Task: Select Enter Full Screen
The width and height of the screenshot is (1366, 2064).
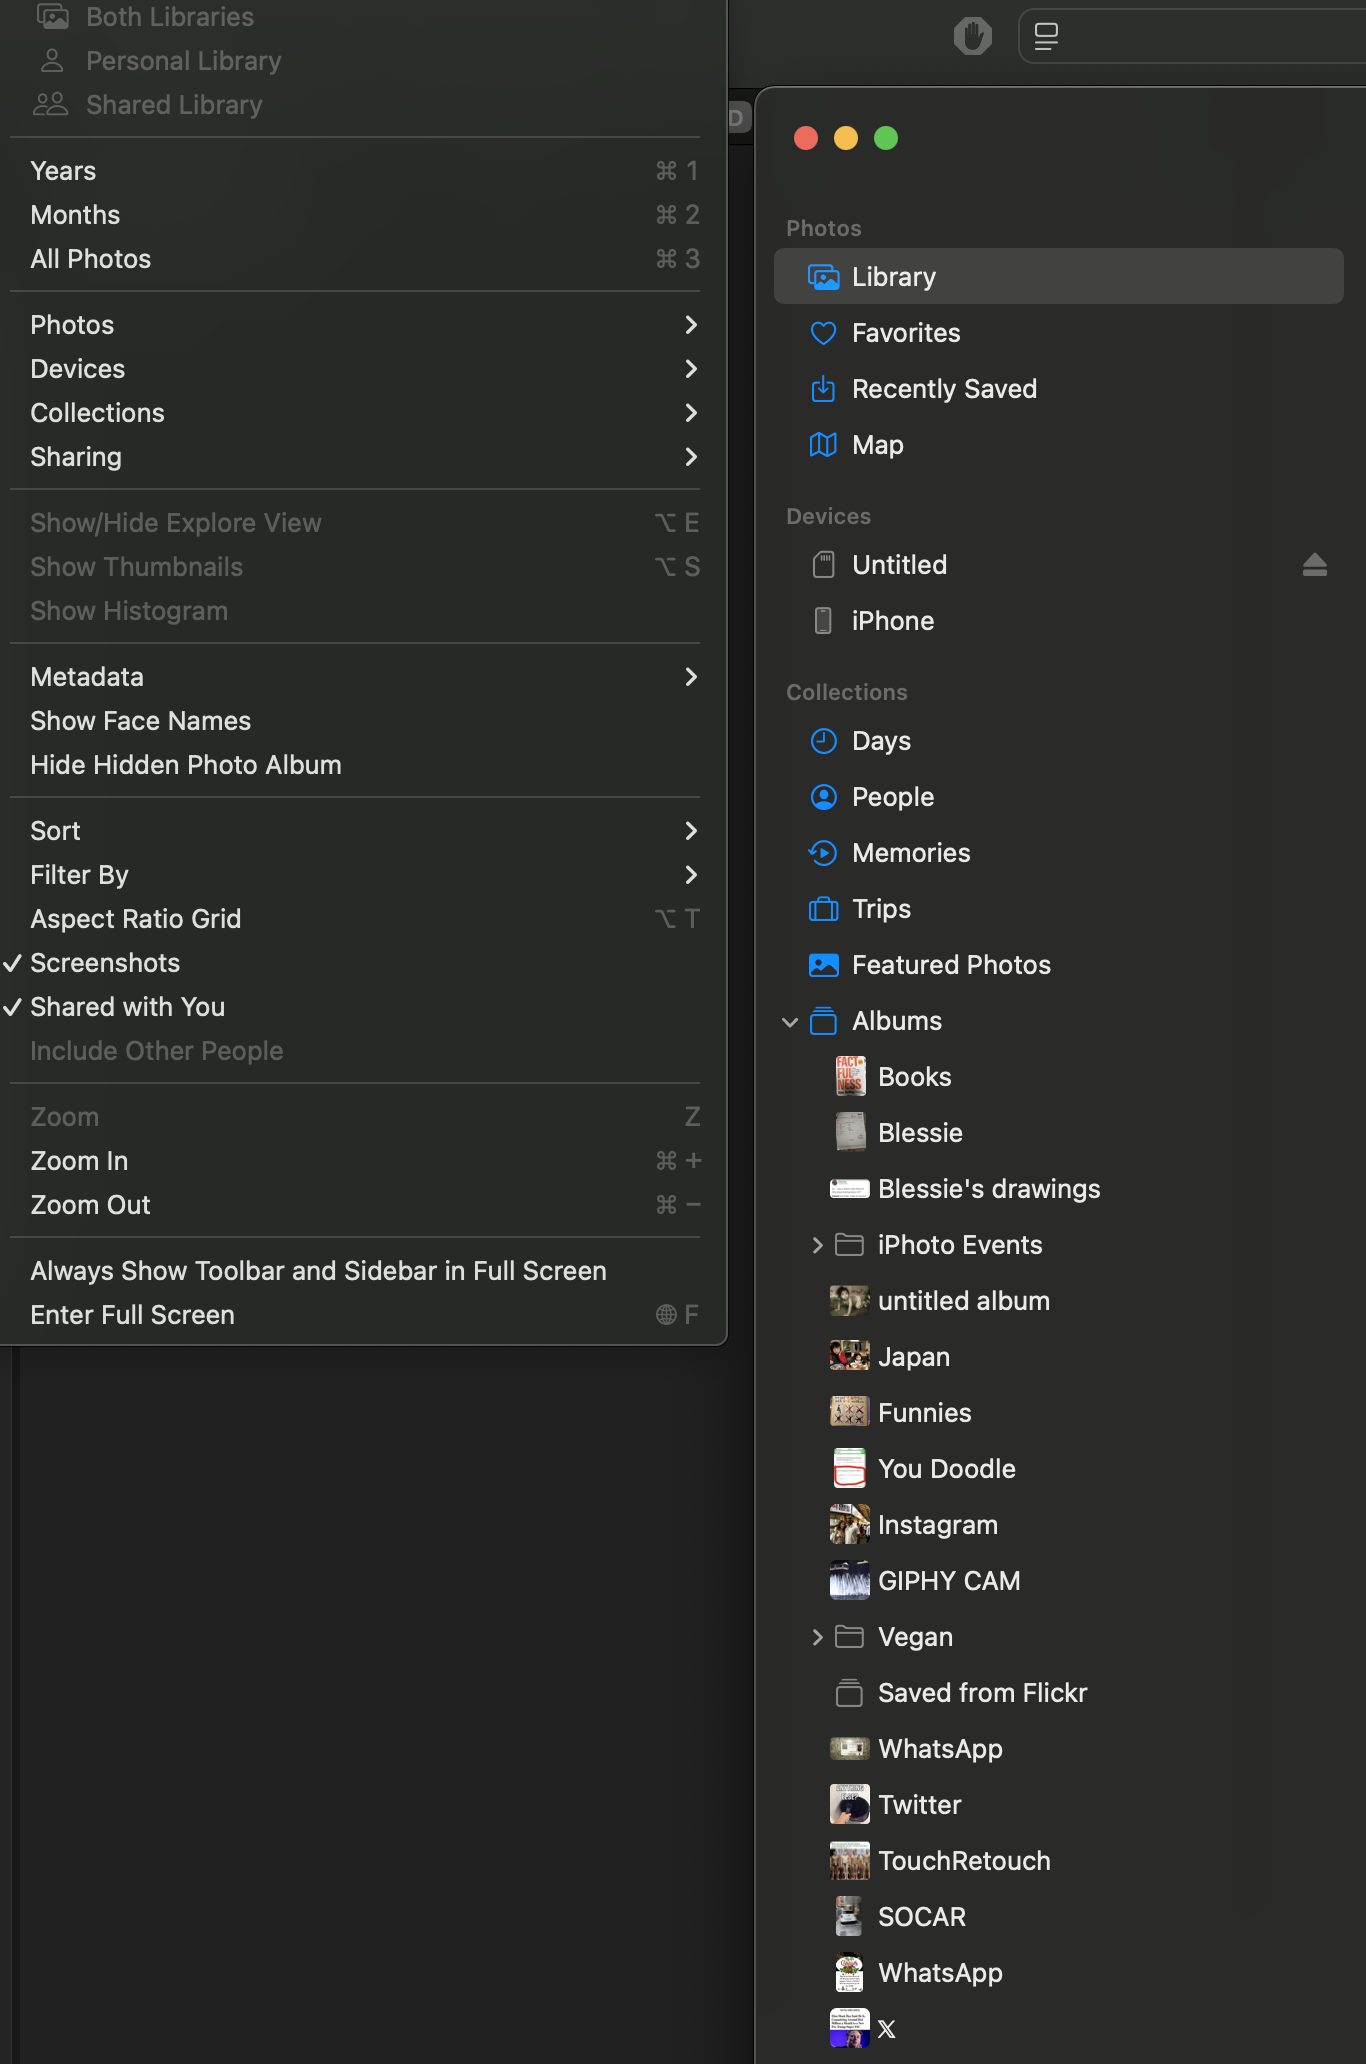Action: coord(132,1315)
